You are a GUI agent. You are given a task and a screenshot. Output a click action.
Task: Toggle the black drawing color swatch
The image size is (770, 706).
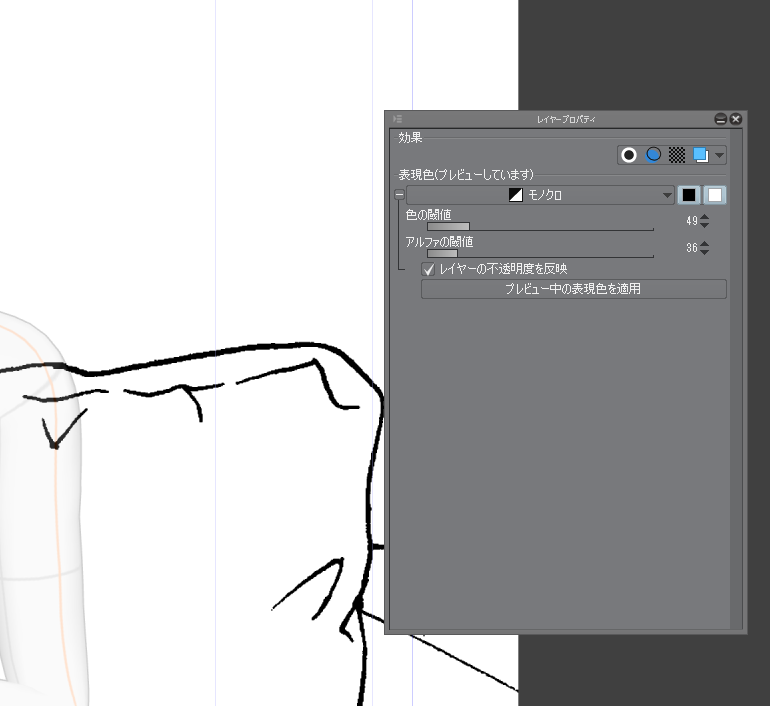point(689,195)
